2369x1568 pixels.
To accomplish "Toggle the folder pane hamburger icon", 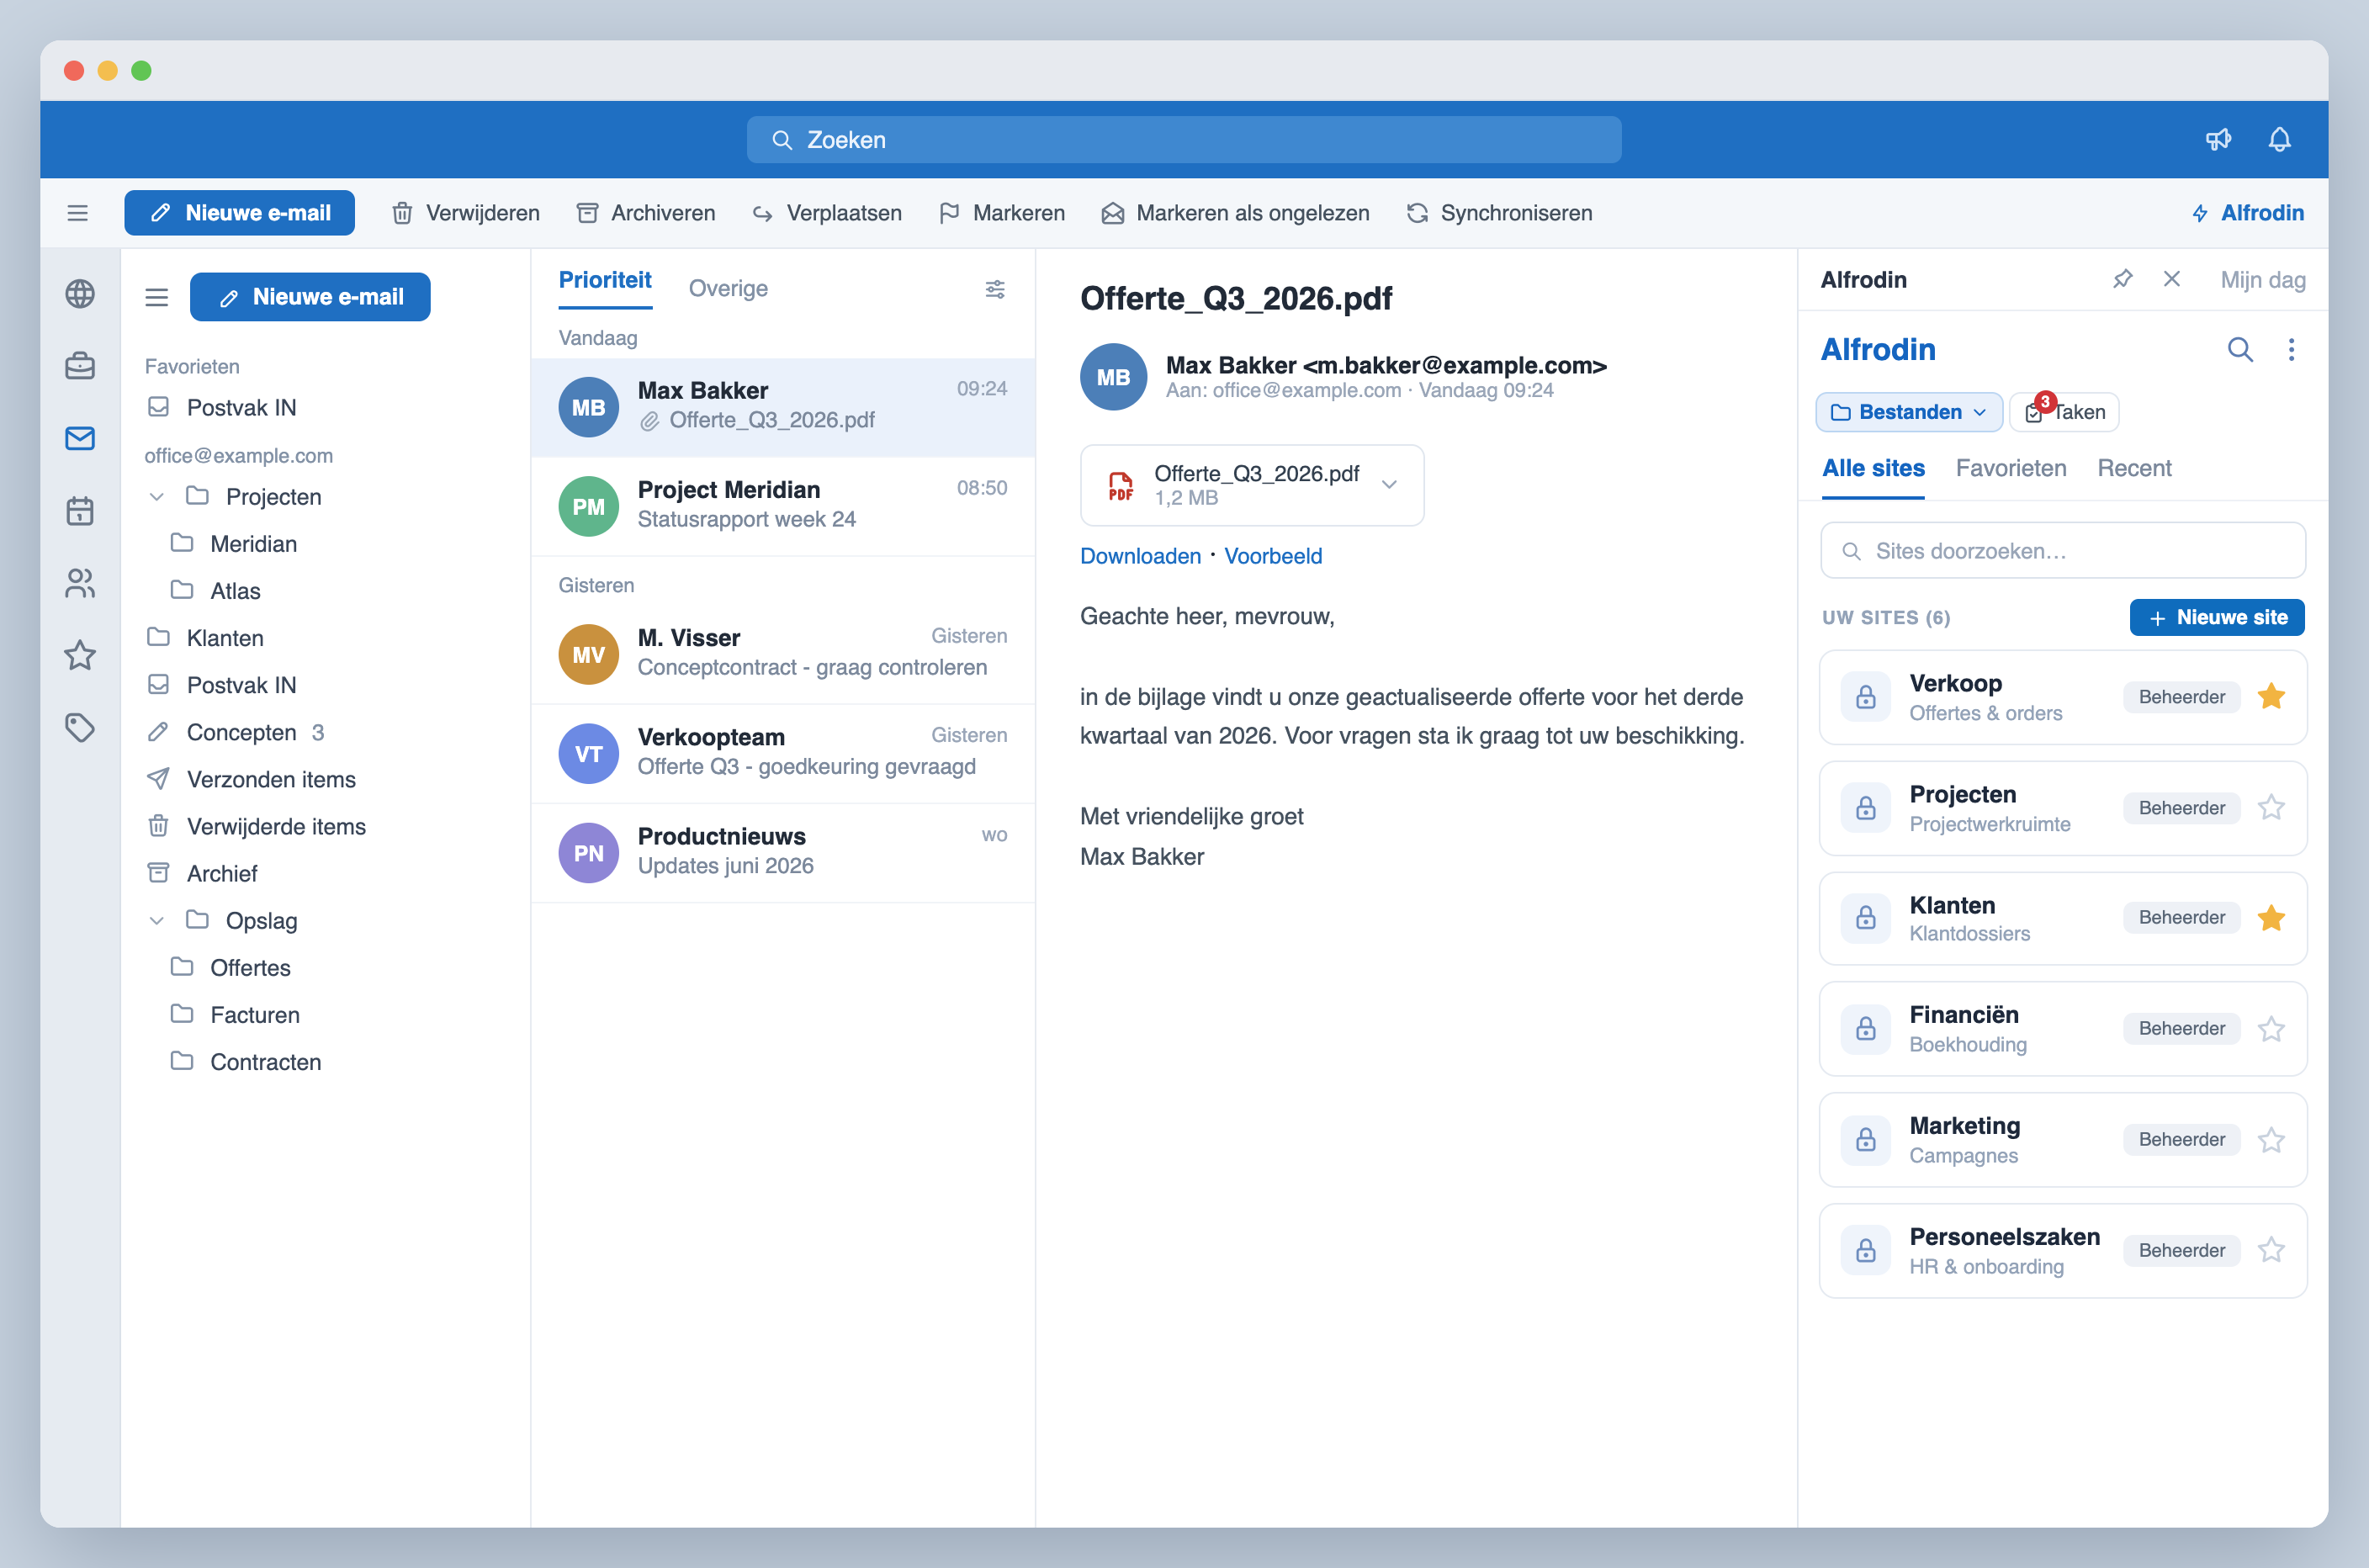I will pyautogui.click(x=156, y=297).
